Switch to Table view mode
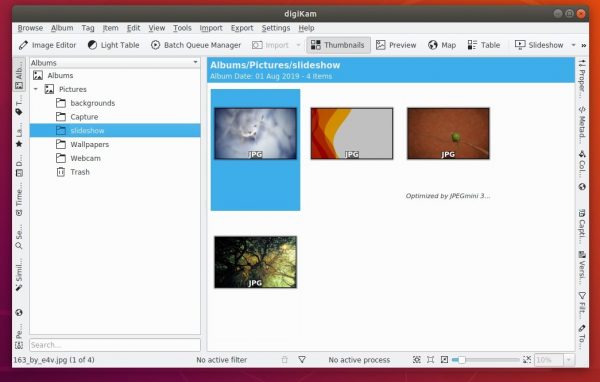Viewport: 600px width, 382px height. (484, 45)
